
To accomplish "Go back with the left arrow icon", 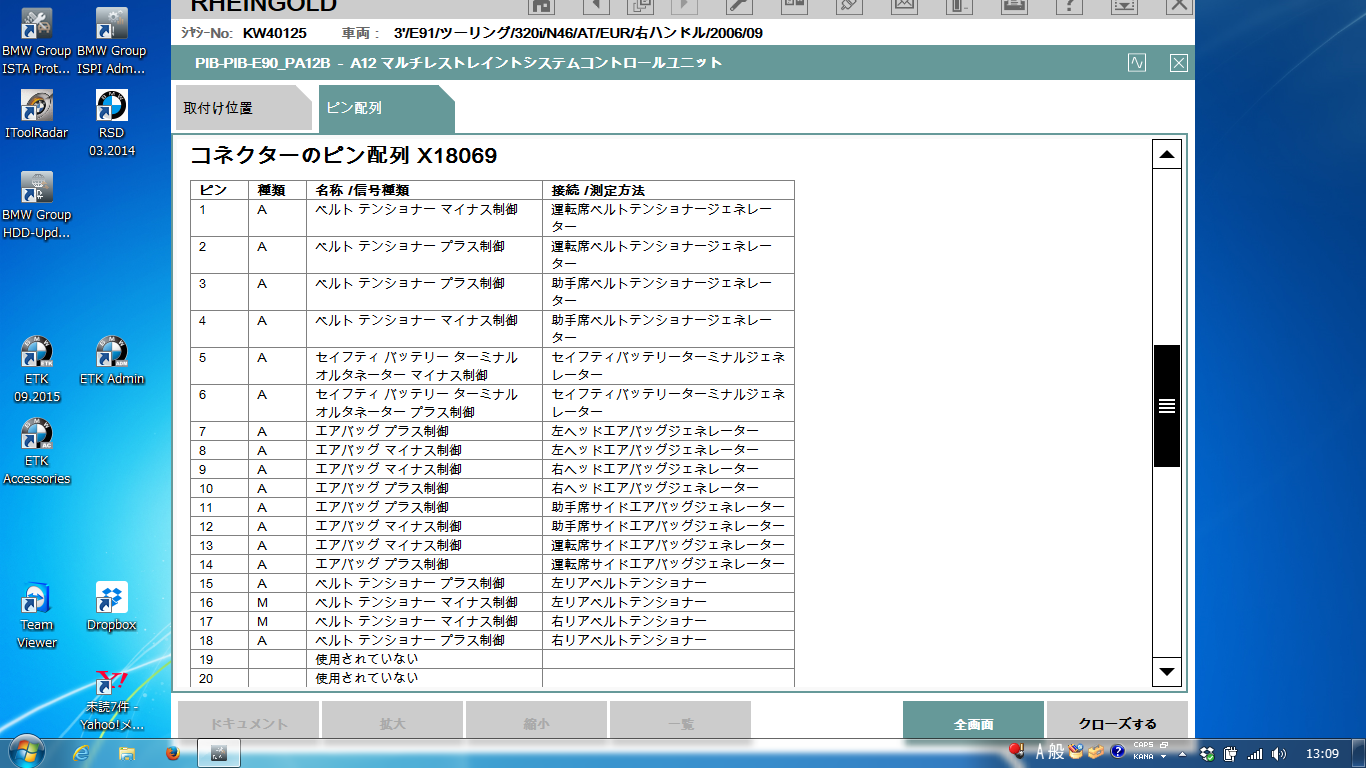I will point(595,5).
